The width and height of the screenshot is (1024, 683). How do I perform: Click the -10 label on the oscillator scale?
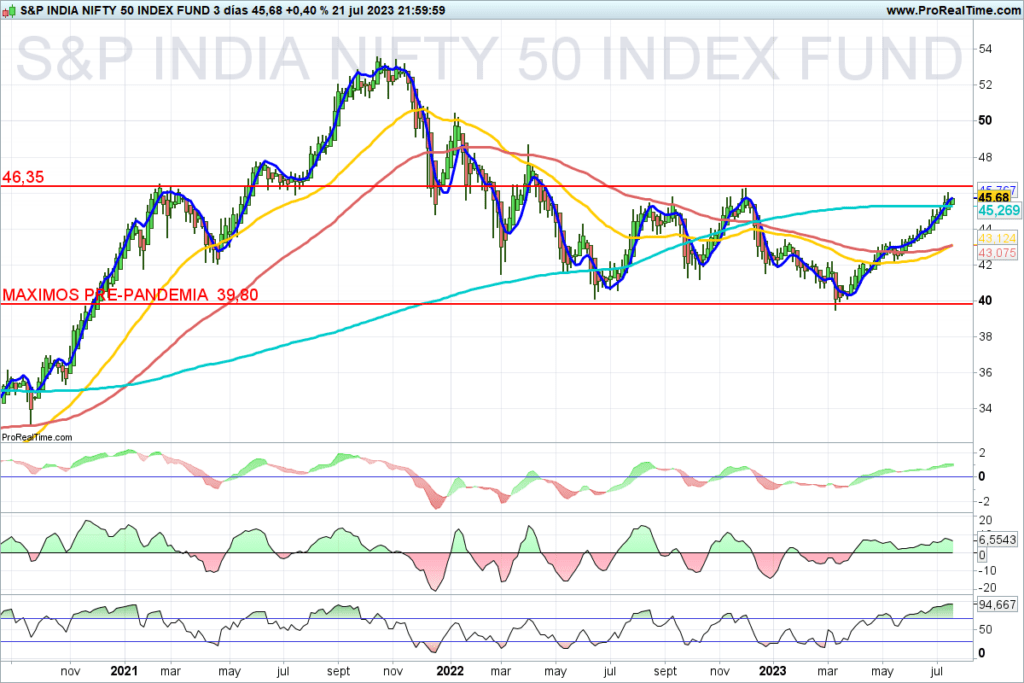pyautogui.click(x=987, y=571)
